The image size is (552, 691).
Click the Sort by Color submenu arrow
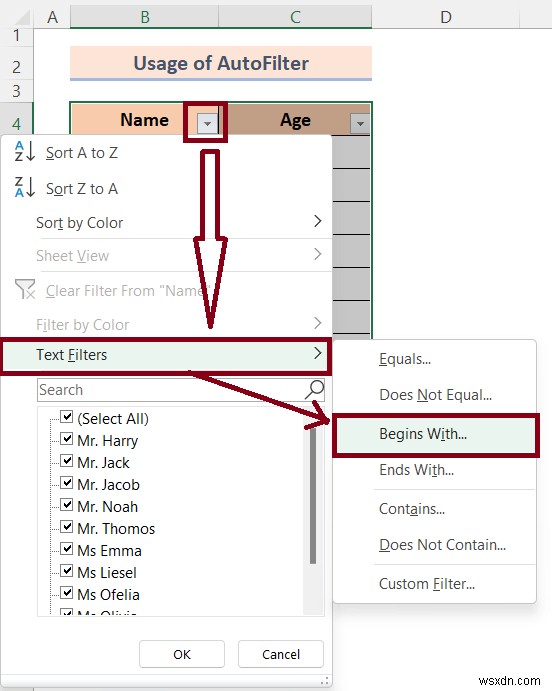coord(318,221)
